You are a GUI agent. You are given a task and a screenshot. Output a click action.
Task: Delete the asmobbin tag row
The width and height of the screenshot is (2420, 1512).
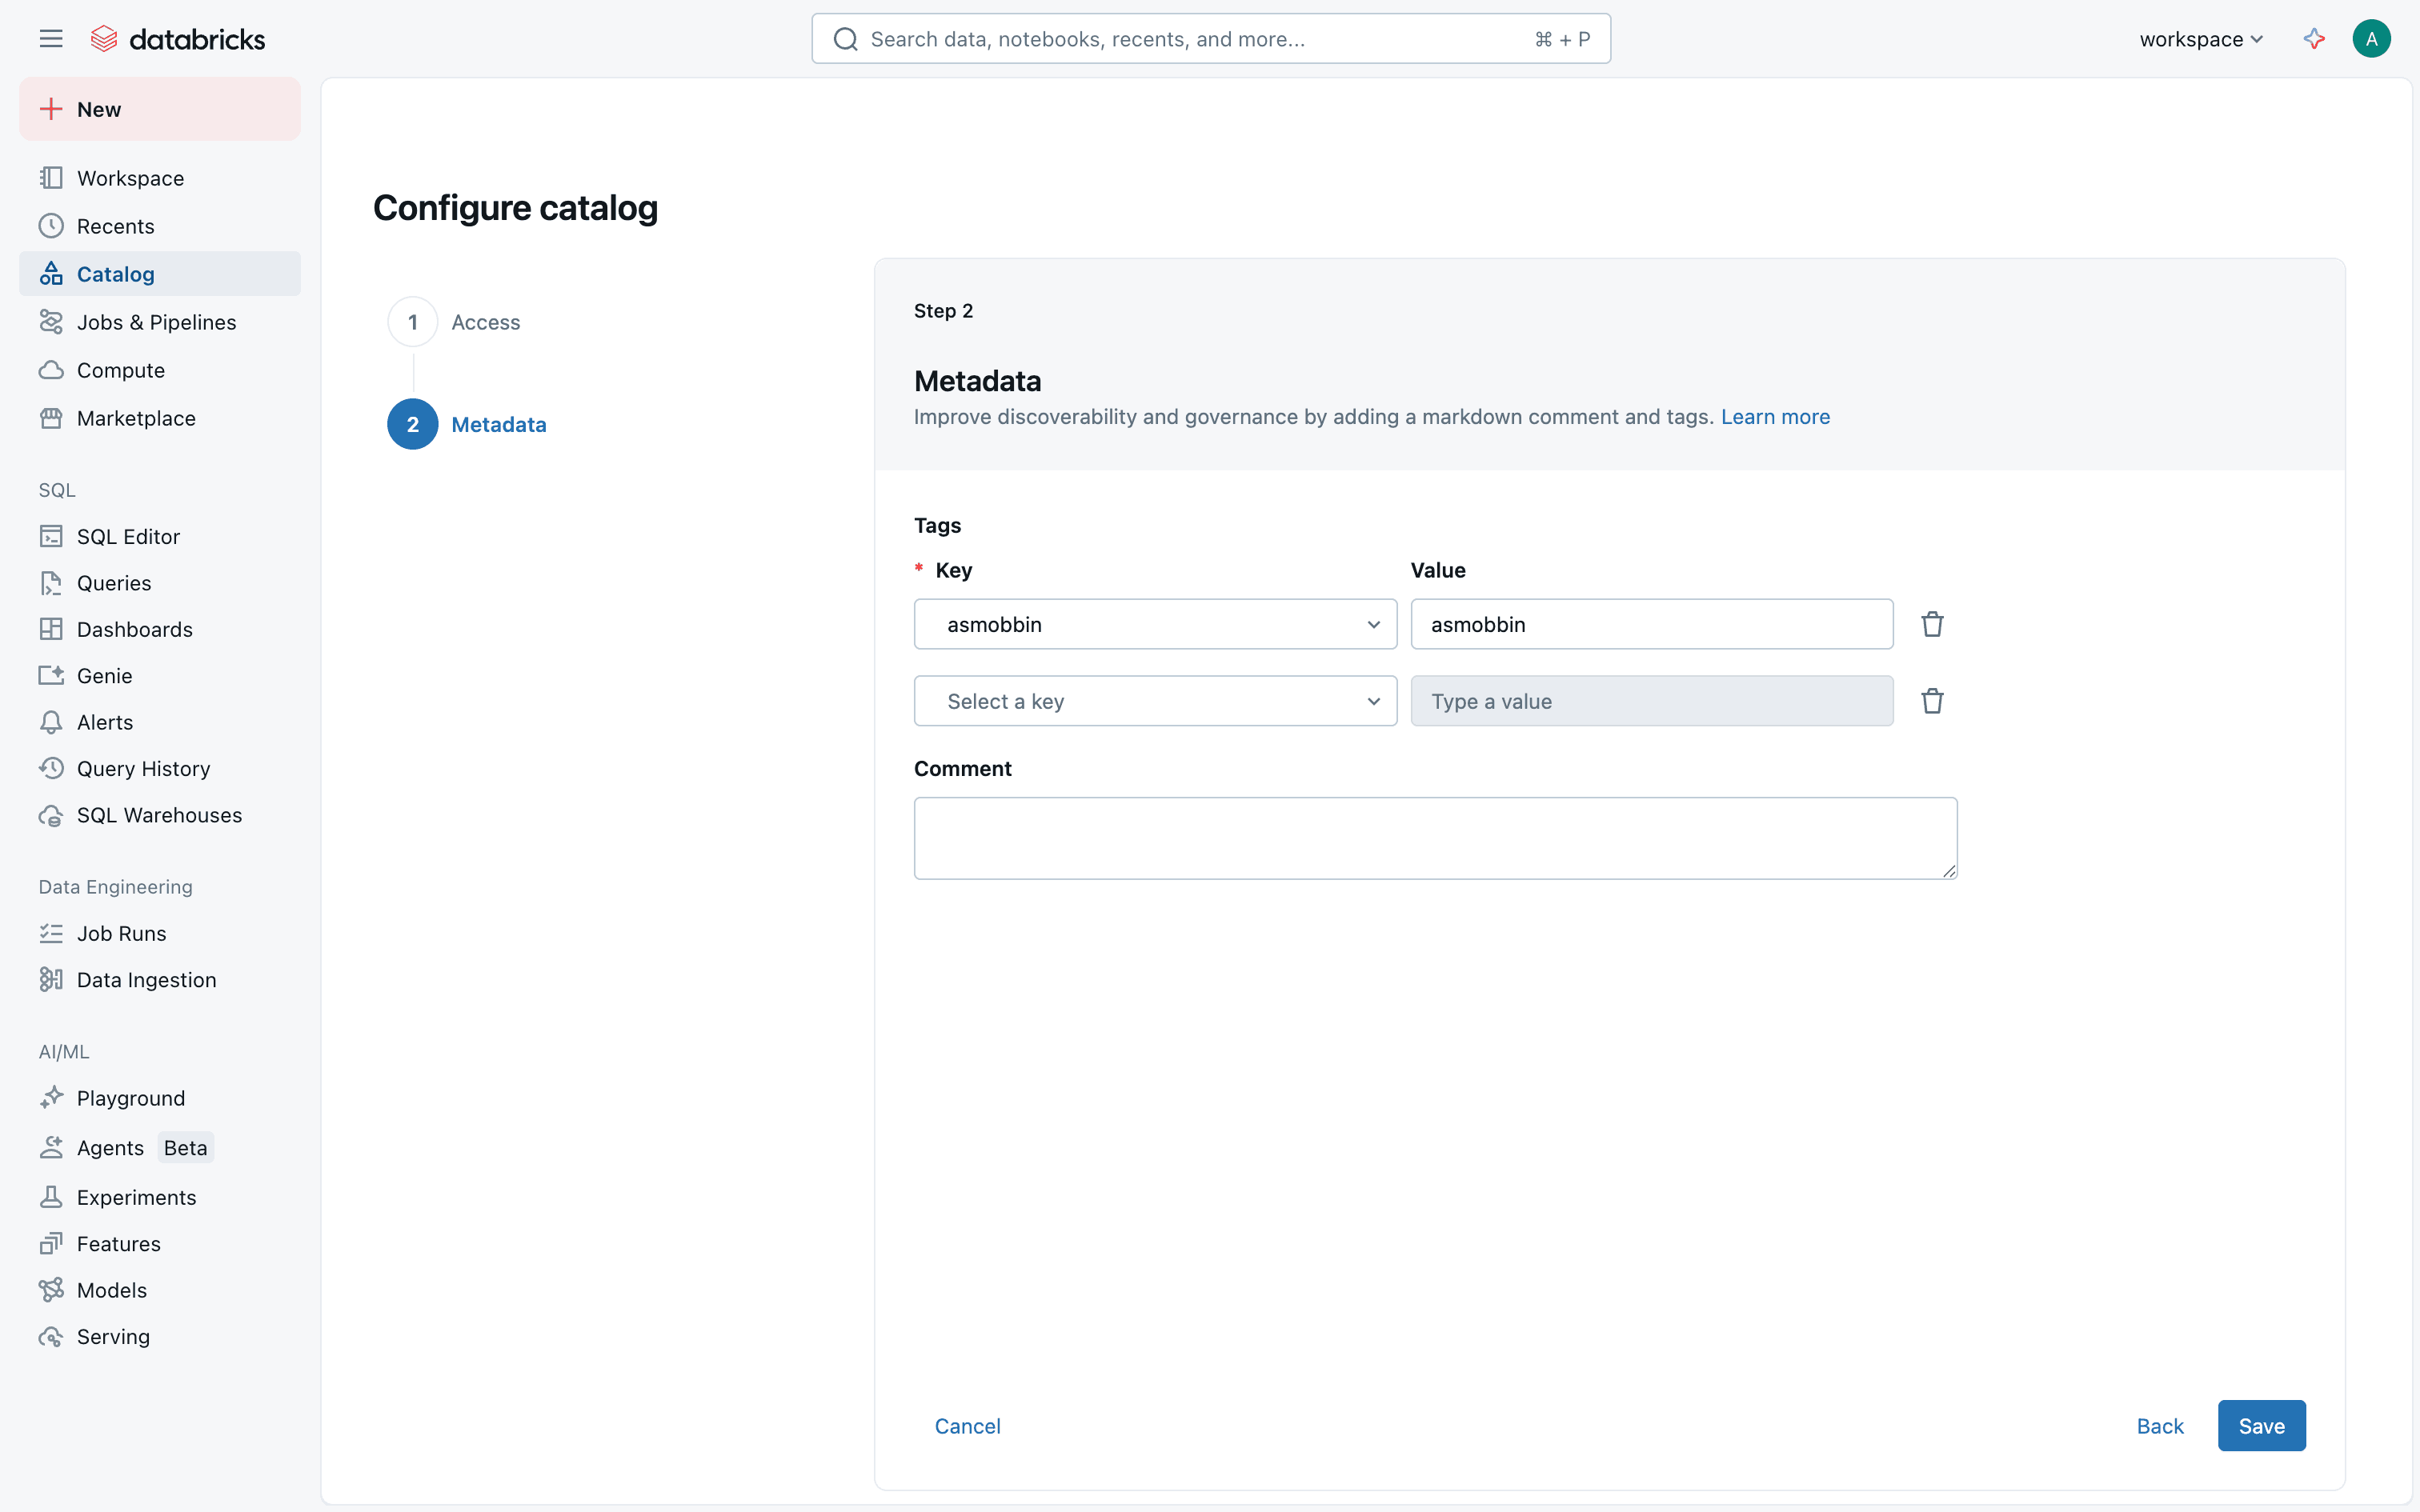click(1932, 624)
